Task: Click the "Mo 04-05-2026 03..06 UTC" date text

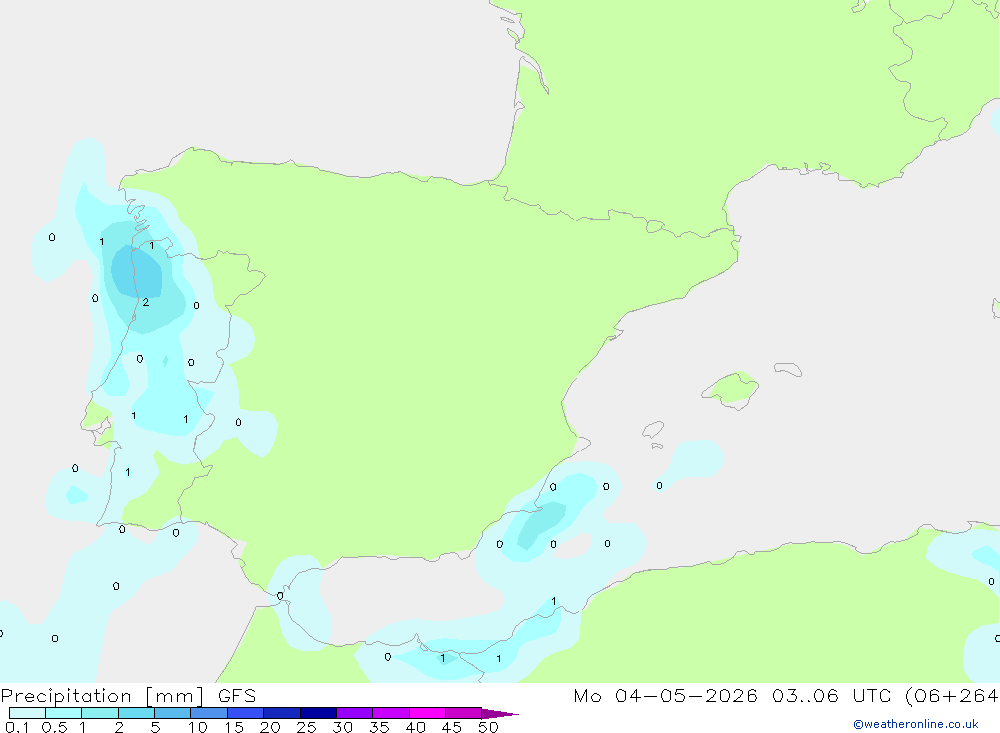Action: [x=735, y=696]
